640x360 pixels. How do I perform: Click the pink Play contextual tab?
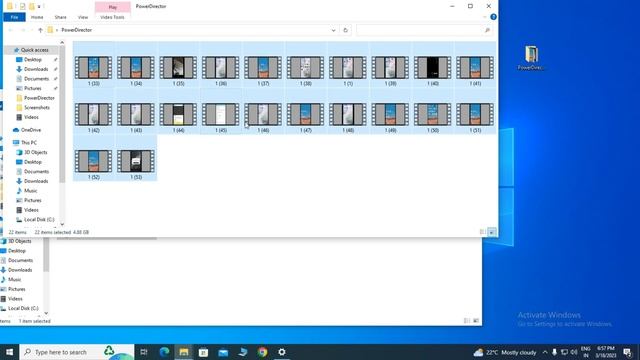tap(113, 7)
